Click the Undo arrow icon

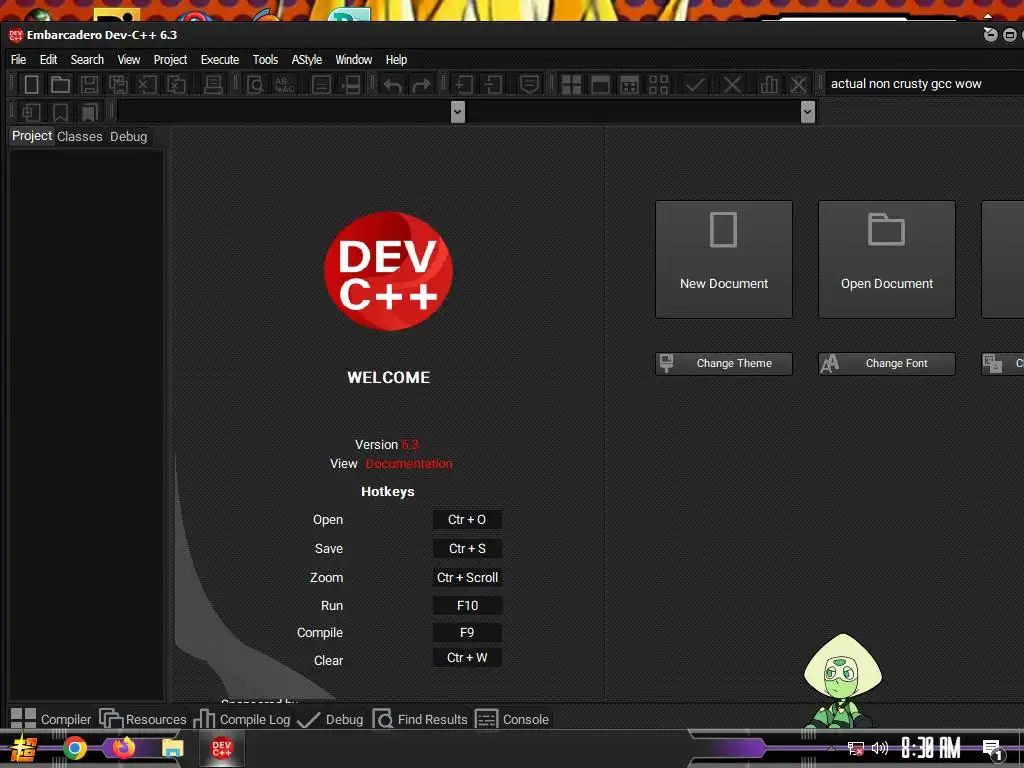click(392, 85)
